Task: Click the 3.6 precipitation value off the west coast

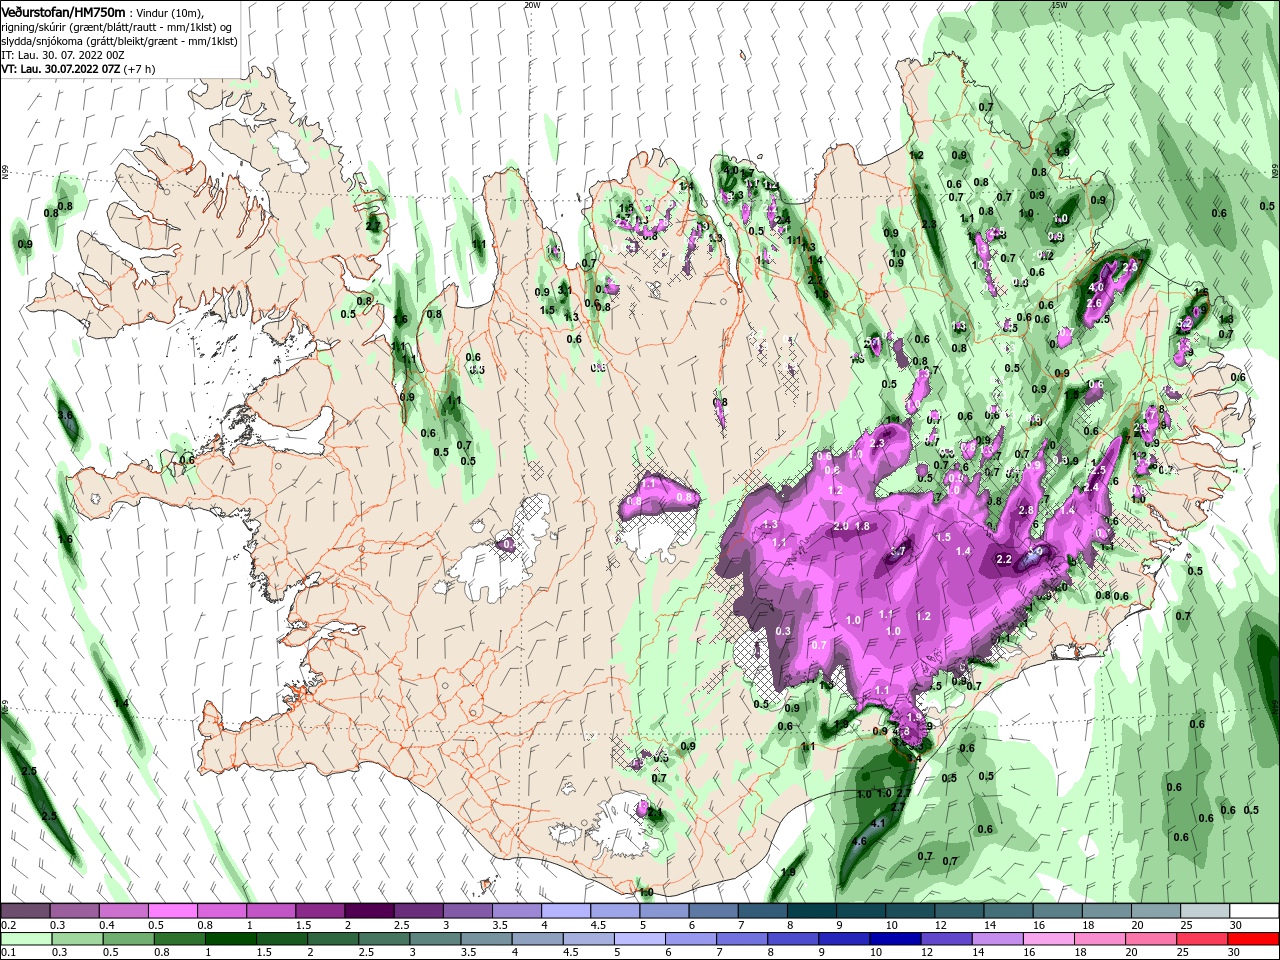Action: click(65, 415)
